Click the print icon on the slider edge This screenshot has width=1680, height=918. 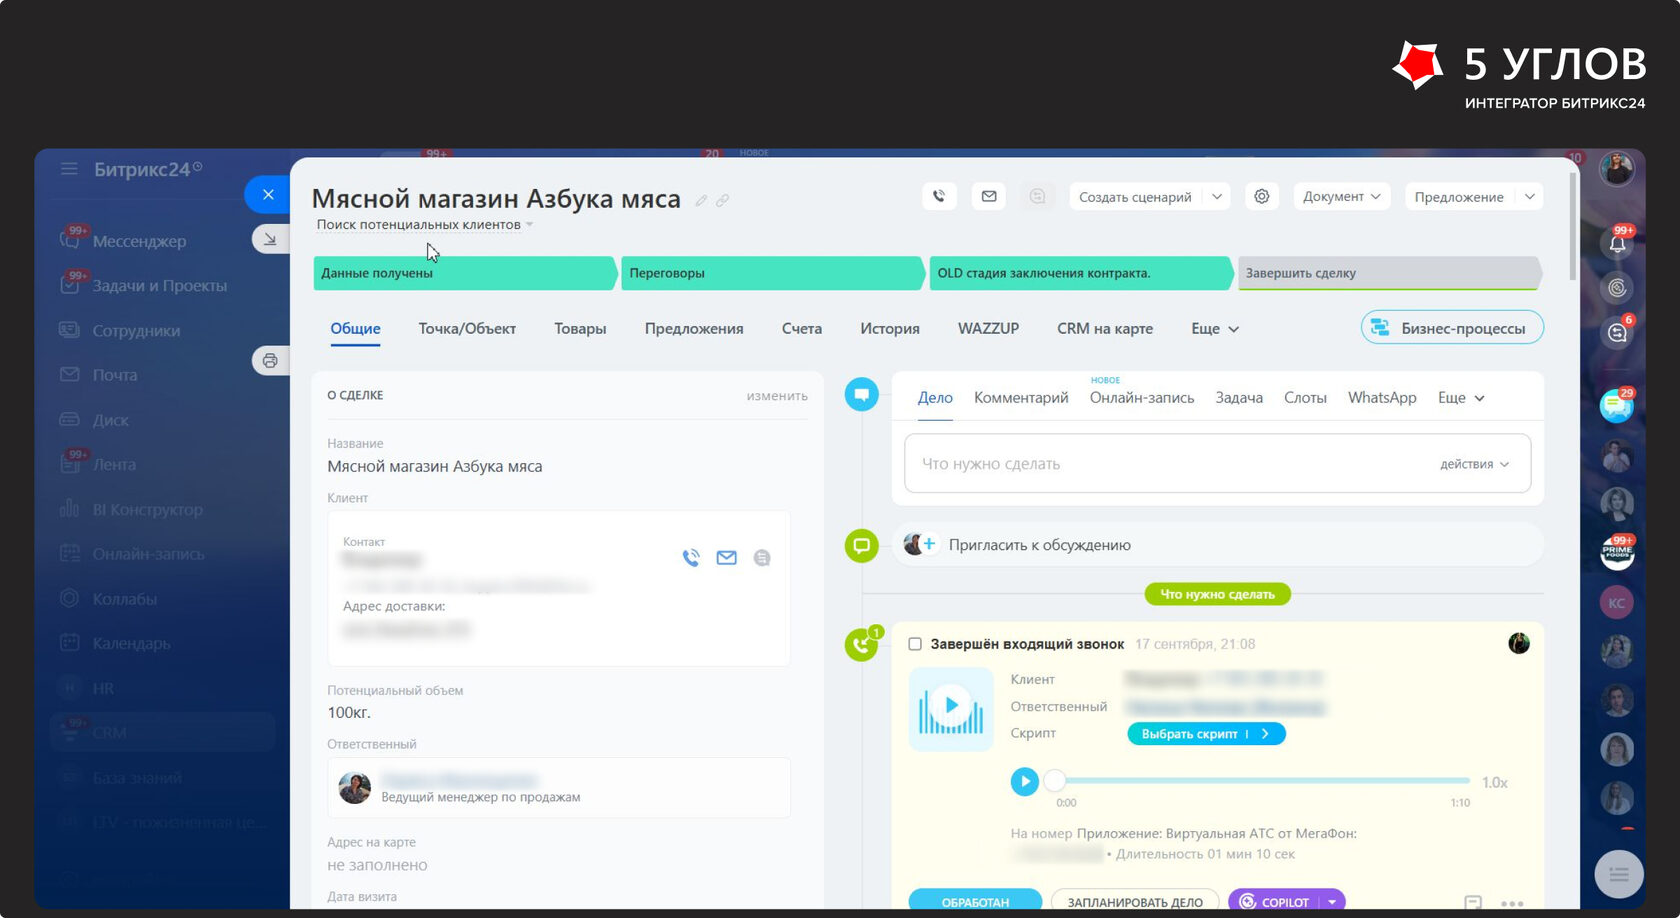[270, 361]
